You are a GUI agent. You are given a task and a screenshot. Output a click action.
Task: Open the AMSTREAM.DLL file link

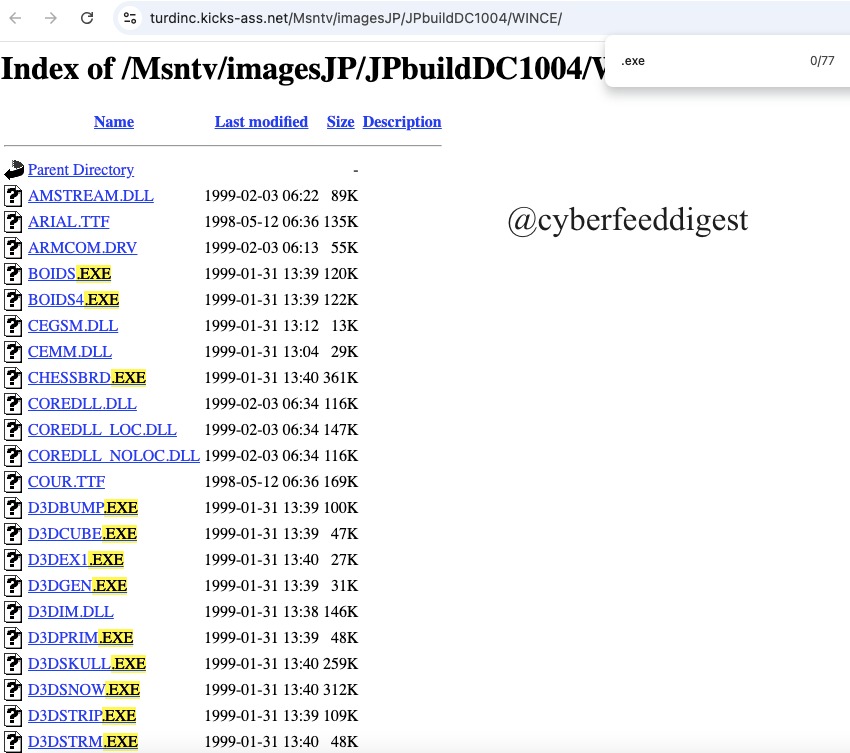coord(91,196)
